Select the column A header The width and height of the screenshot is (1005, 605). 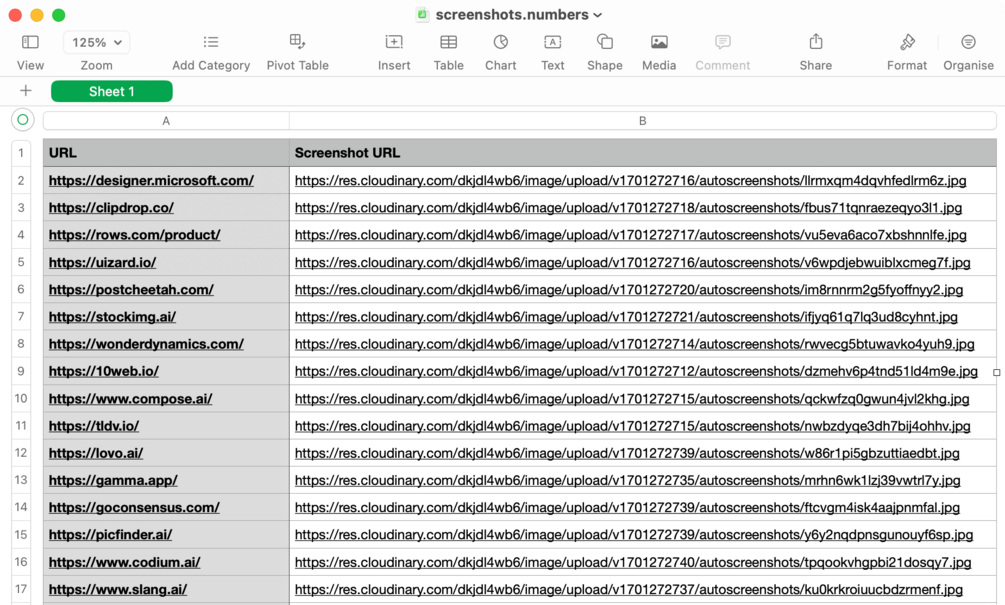pyautogui.click(x=166, y=121)
